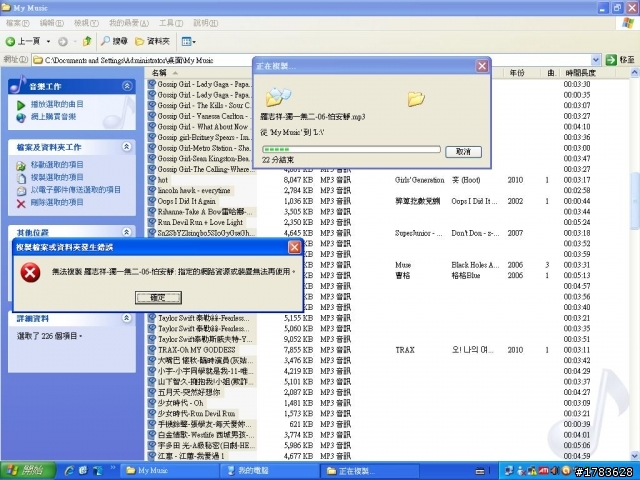Click the file list vertical scrollbar thumb
Image resolution: width=640 pixels, height=480 pixels.
pyautogui.click(x=635, y=201)
